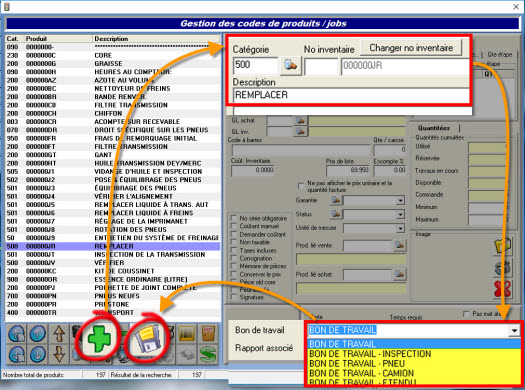This screenshot has height=390, width=525.
Task: Click the green dollar sign icon
Action: [208, 355]
